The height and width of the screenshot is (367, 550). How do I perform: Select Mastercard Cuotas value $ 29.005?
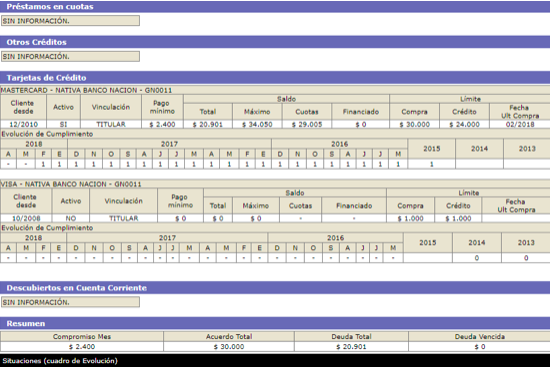pos(307,124)
